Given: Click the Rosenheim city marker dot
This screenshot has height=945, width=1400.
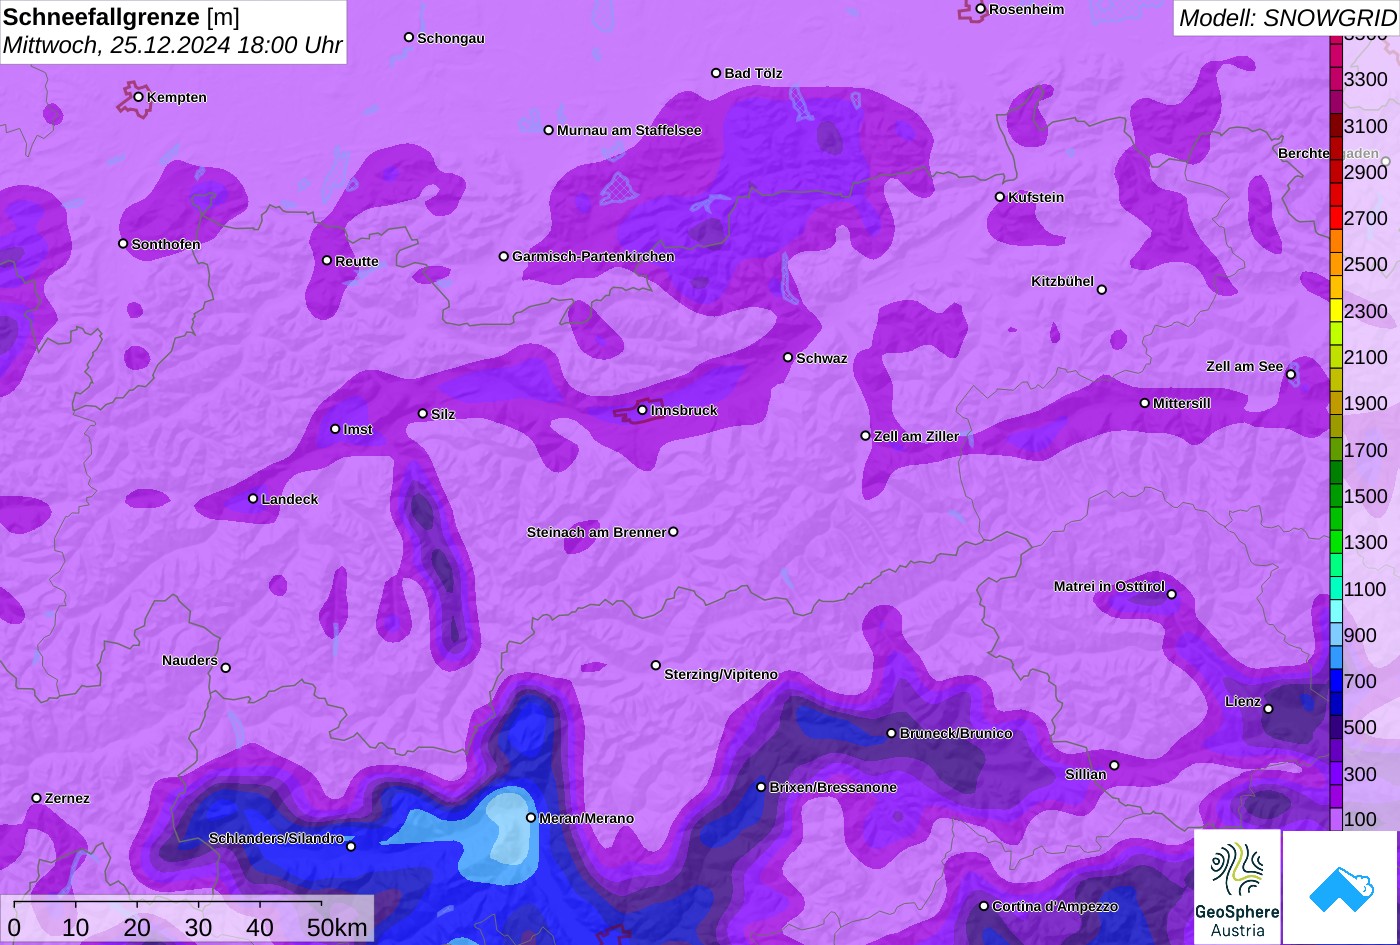Looking at the screenshot, I should 981,9.
